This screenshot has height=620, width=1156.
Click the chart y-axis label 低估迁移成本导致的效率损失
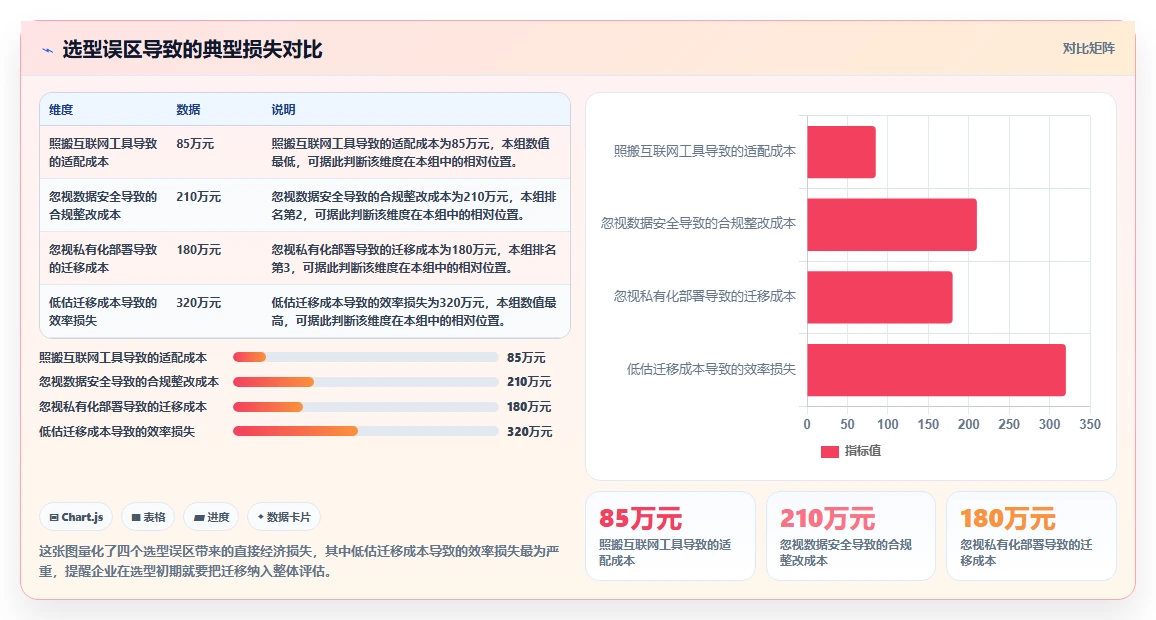[711, 369]
